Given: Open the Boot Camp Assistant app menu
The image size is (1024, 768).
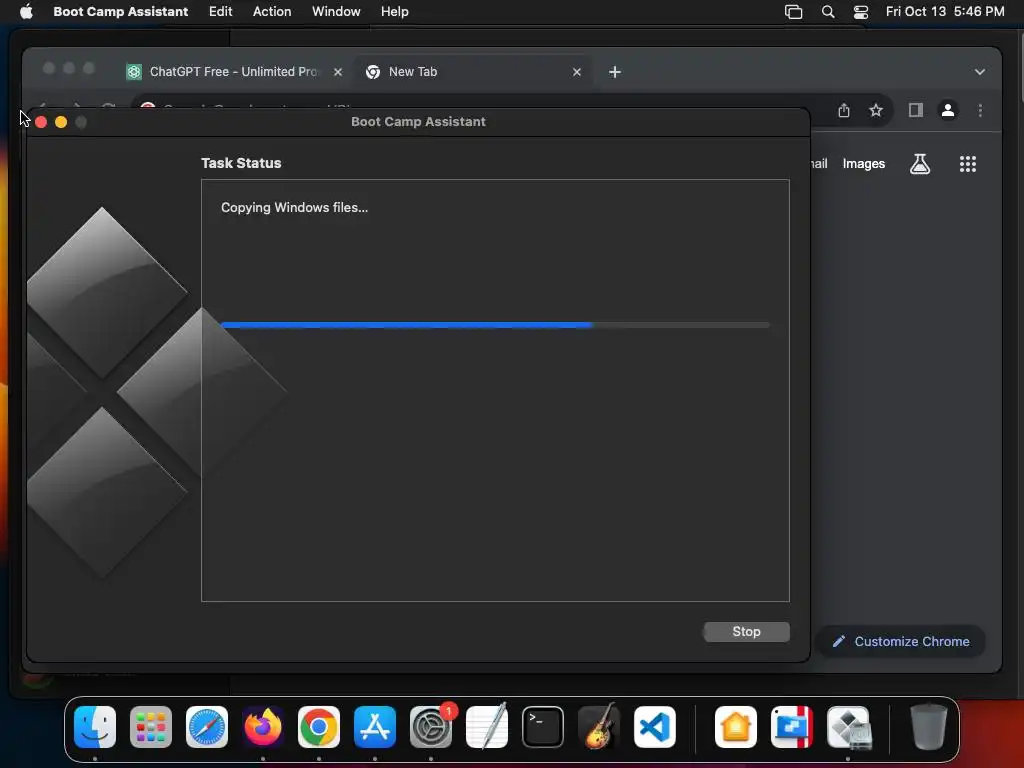Looking at the screenshot, I should pos(121,12).
